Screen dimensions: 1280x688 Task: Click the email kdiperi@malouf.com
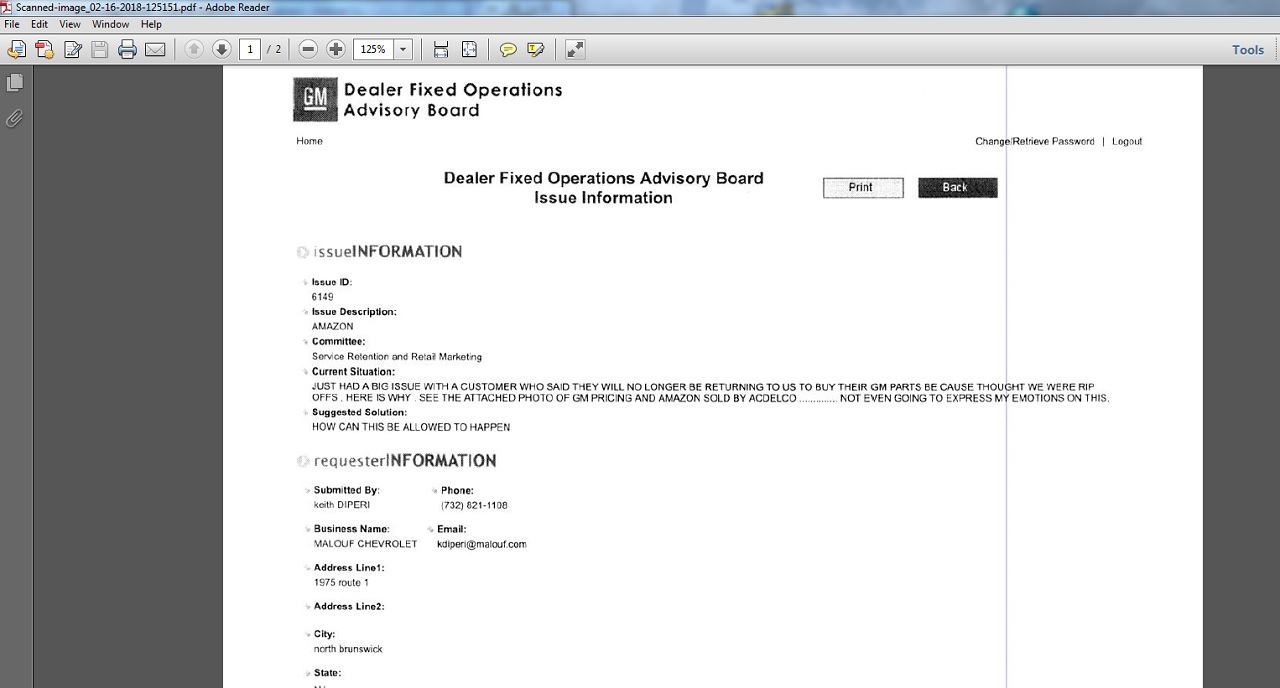482,545
